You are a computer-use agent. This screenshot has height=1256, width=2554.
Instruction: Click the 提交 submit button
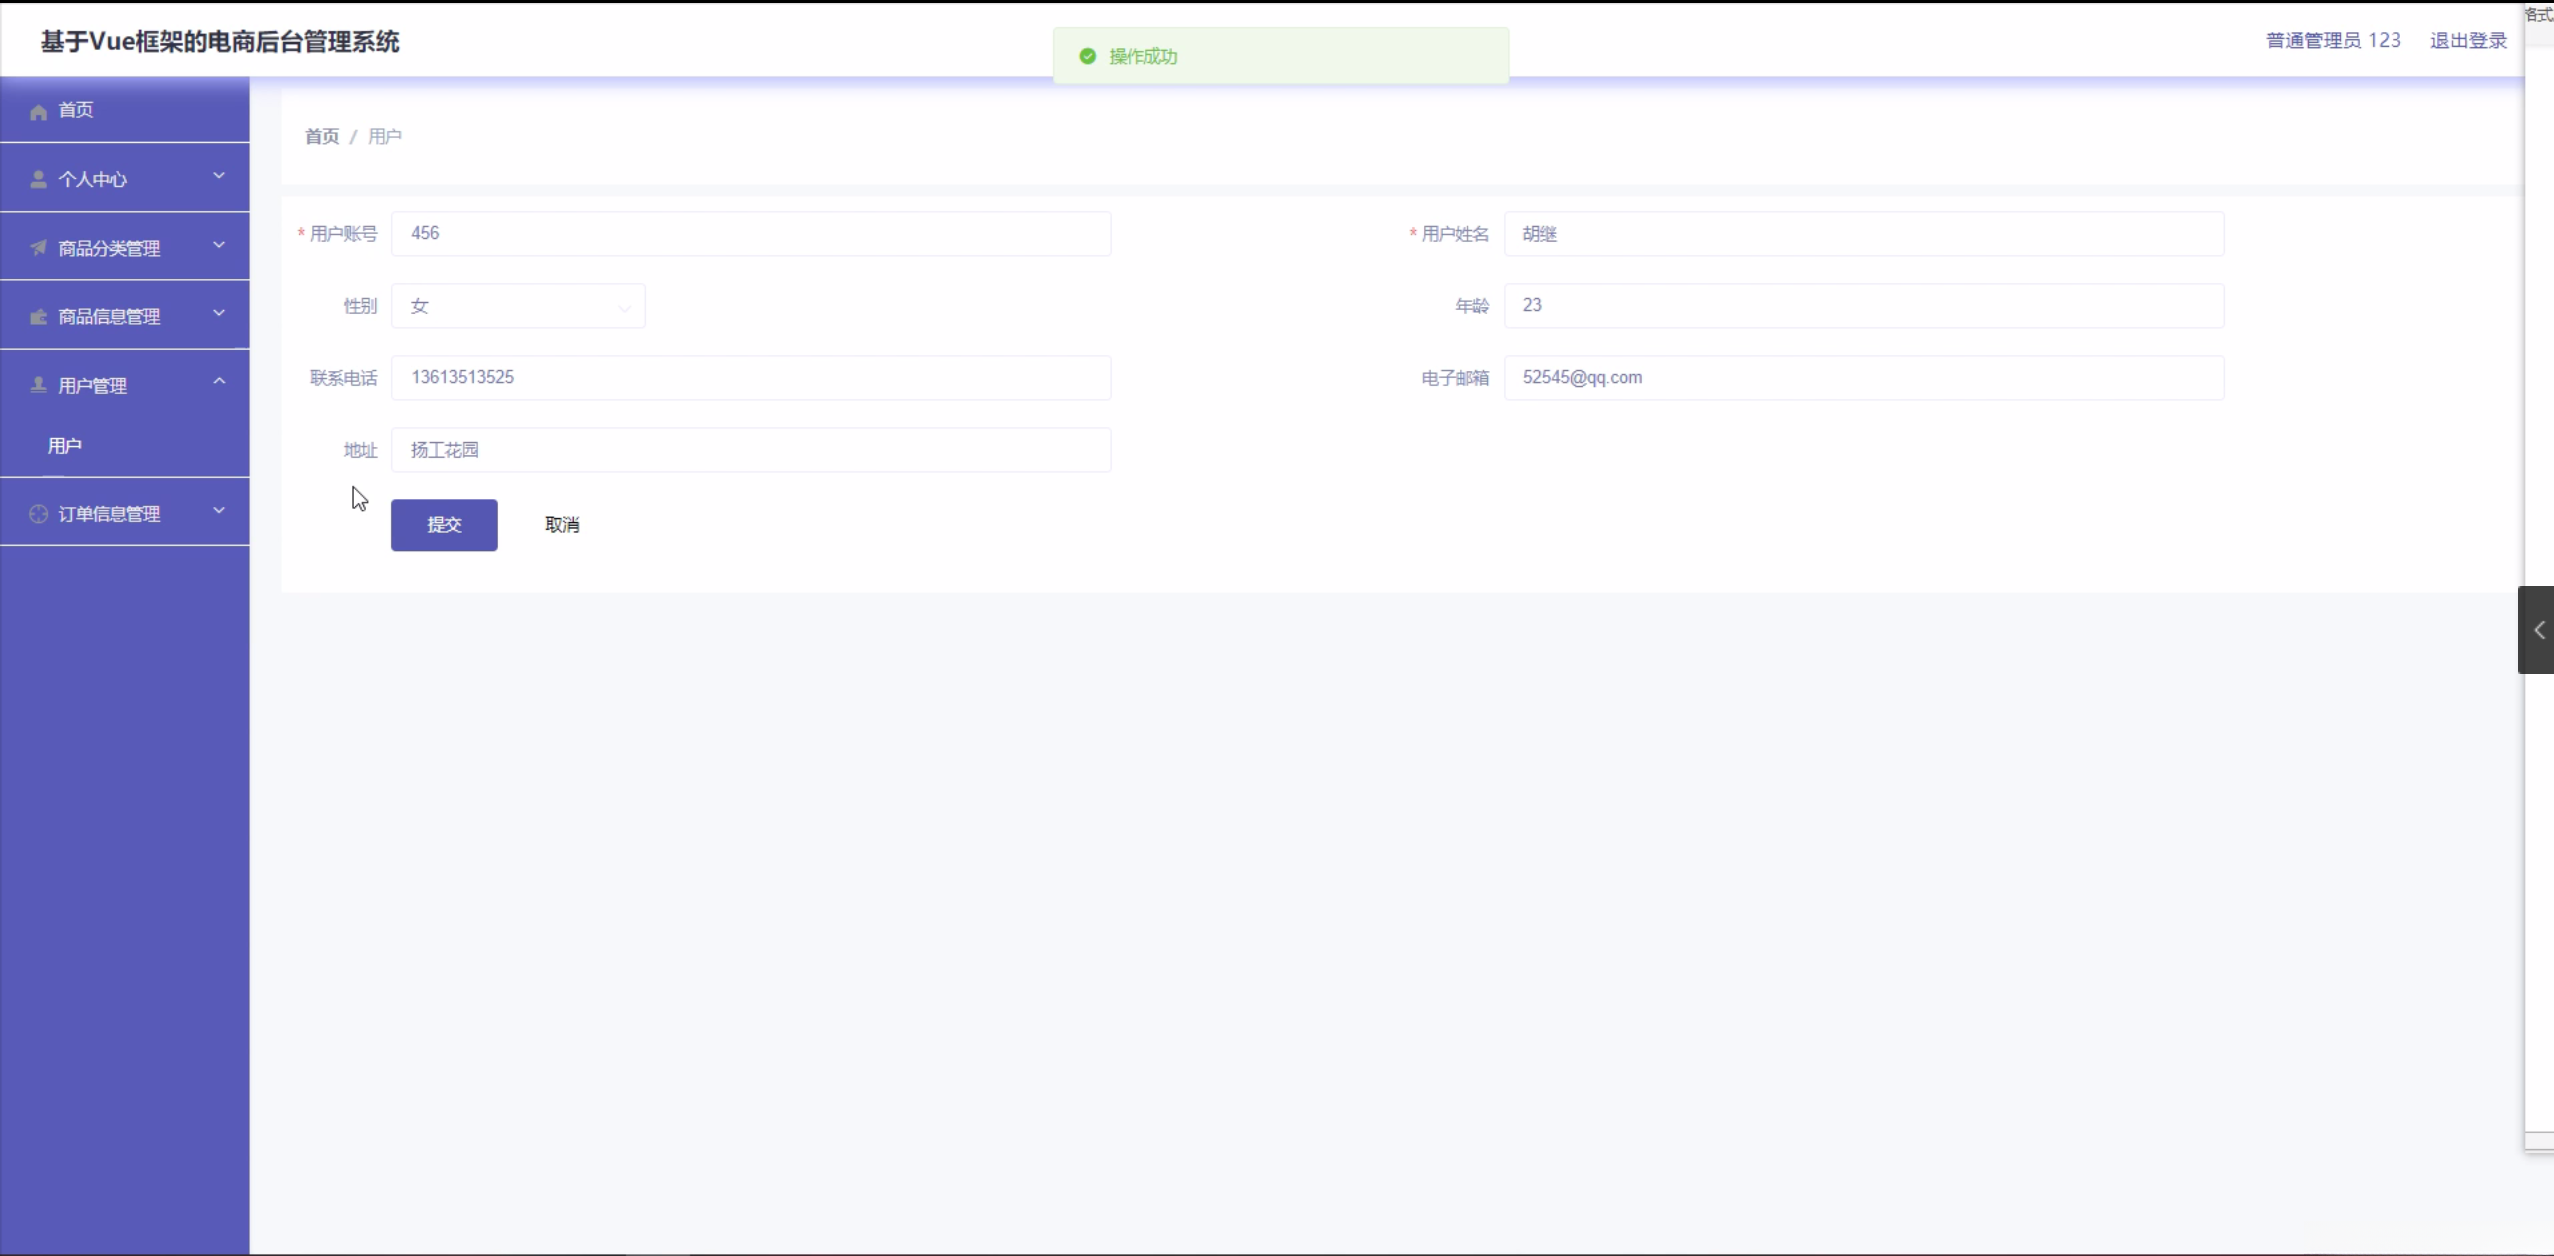coord(444,525)
